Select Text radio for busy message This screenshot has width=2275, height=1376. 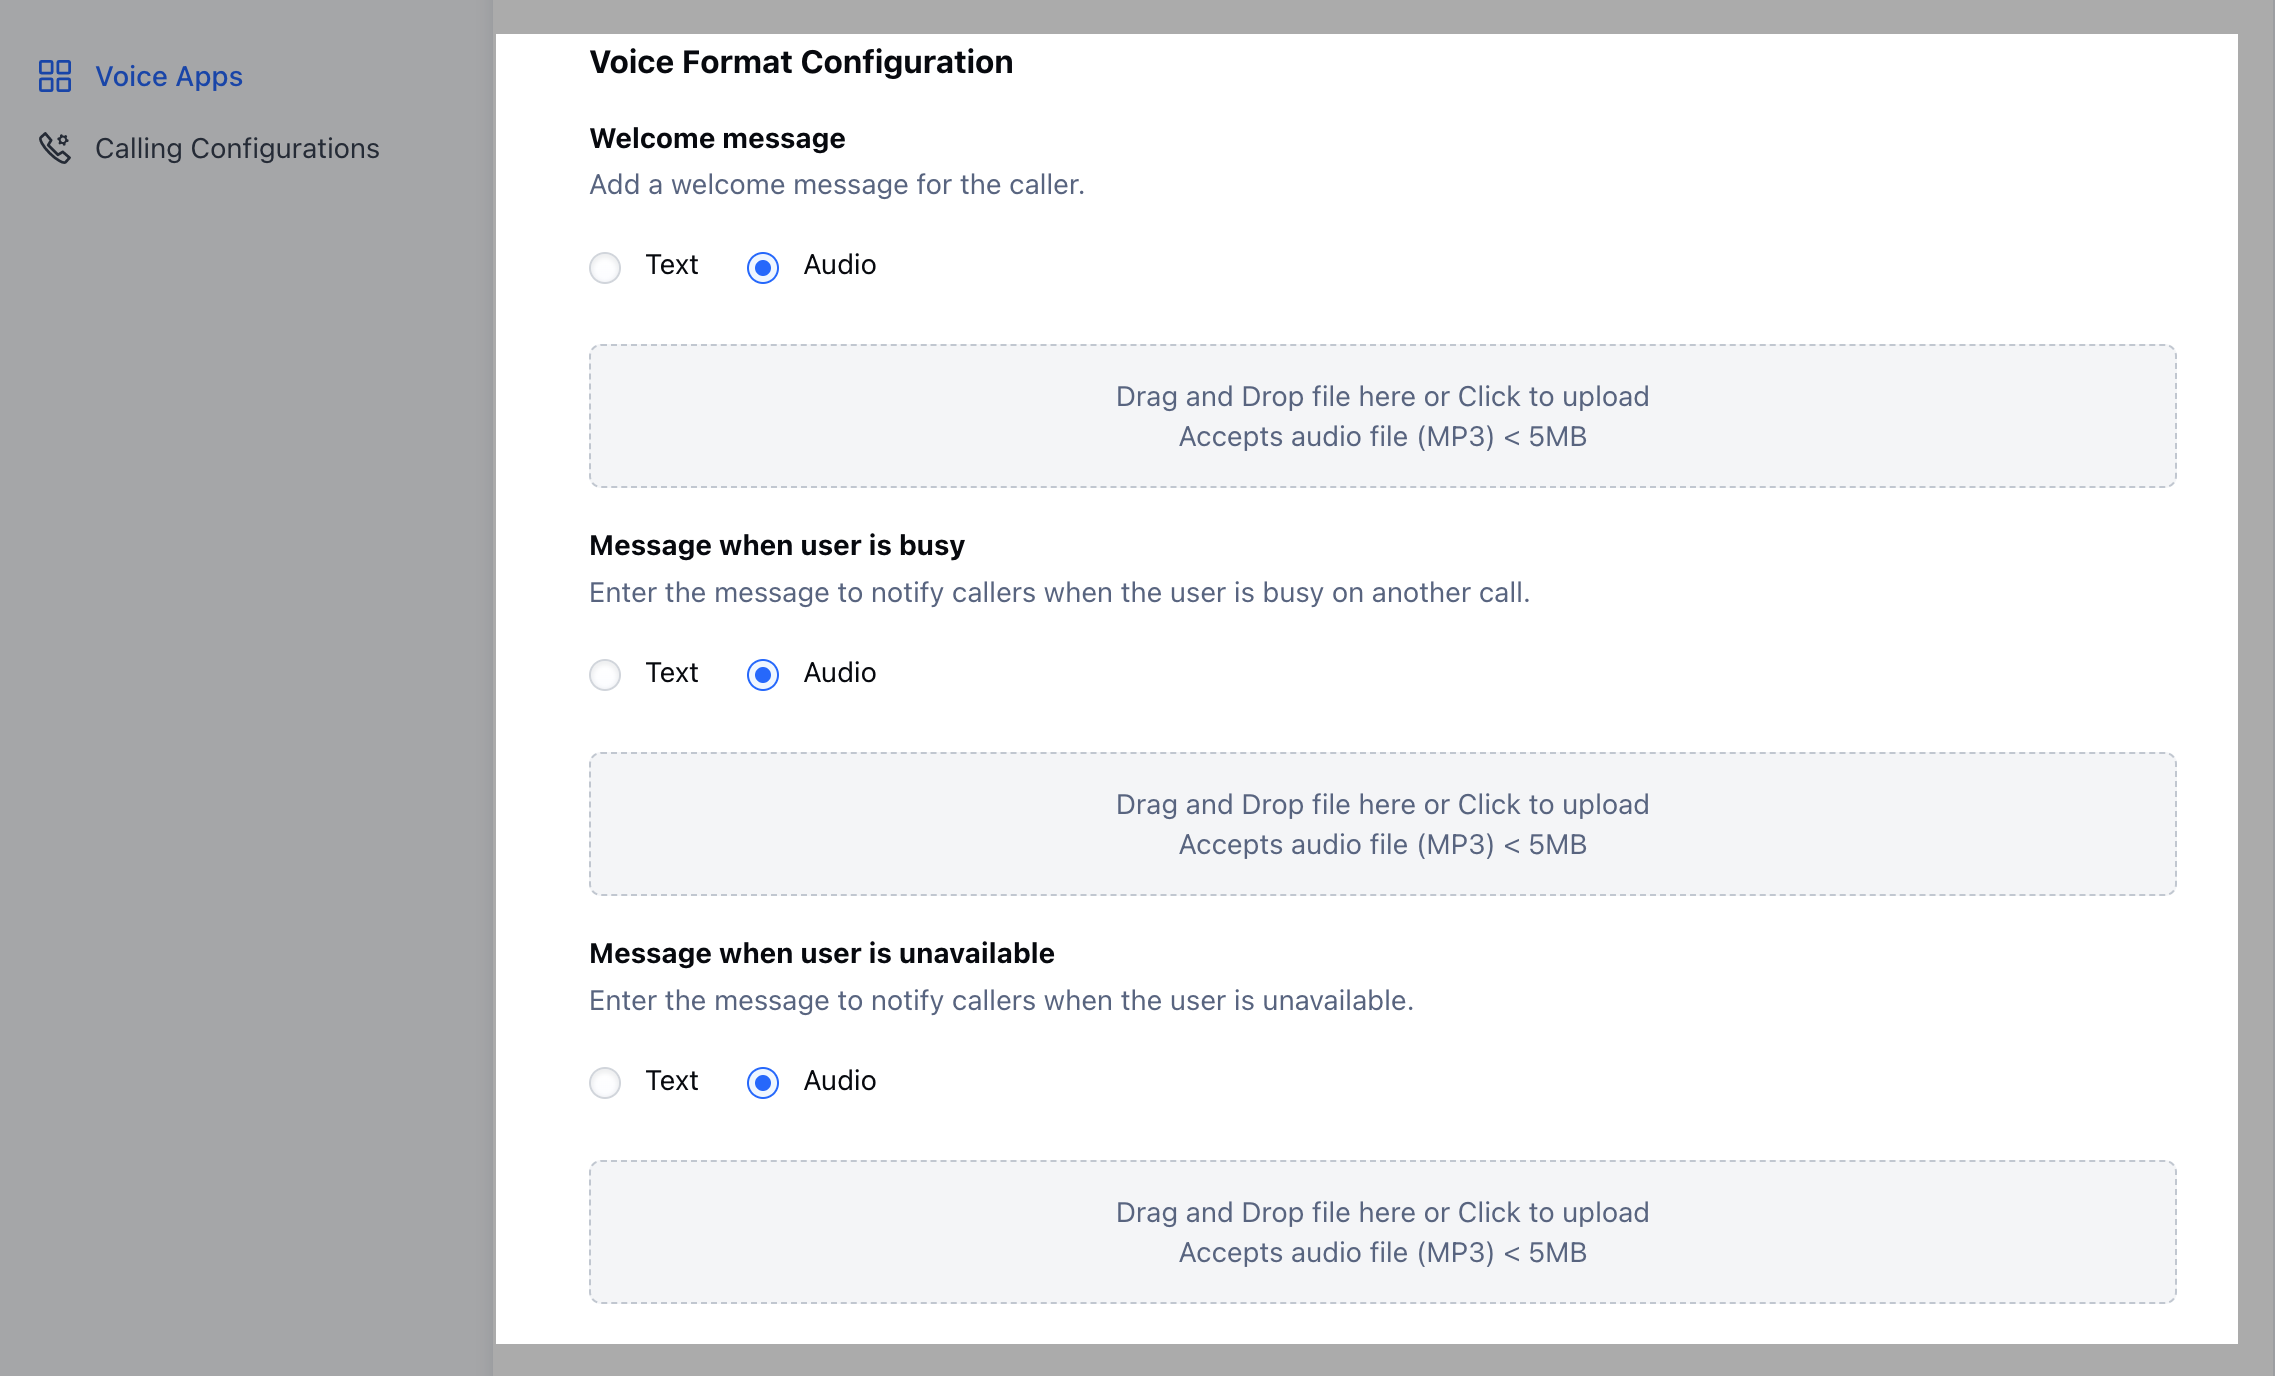605,675
